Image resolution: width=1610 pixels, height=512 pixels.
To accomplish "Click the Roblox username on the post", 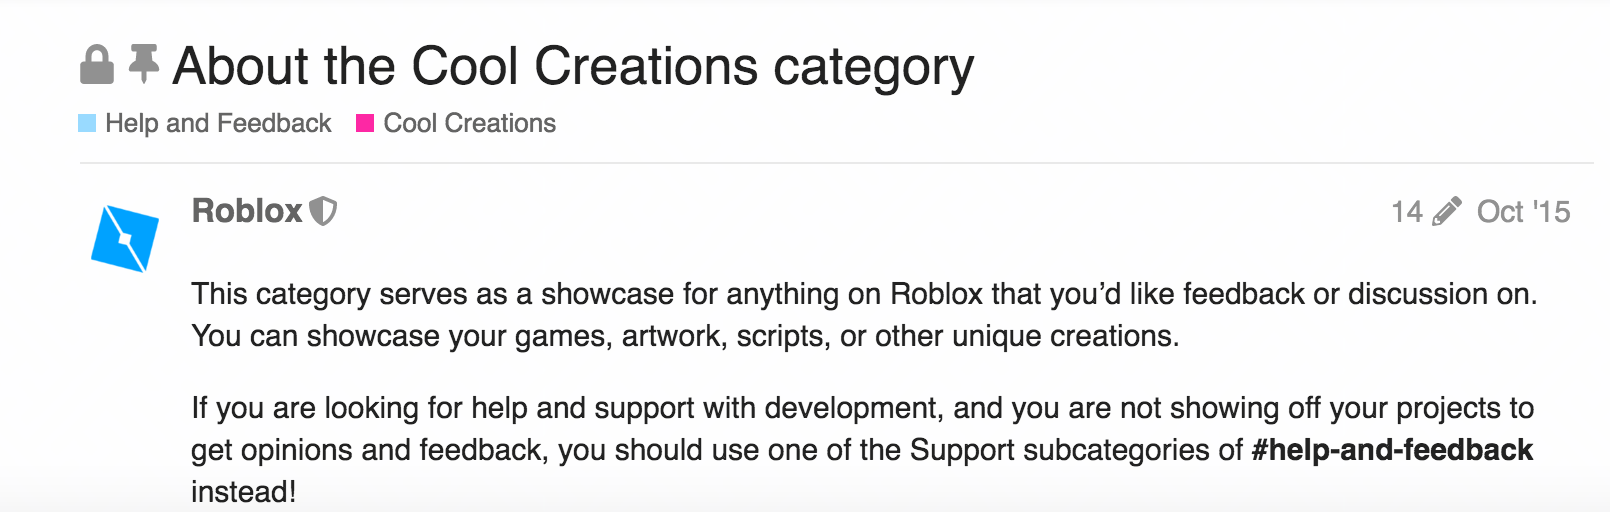I will pos(246,211).
